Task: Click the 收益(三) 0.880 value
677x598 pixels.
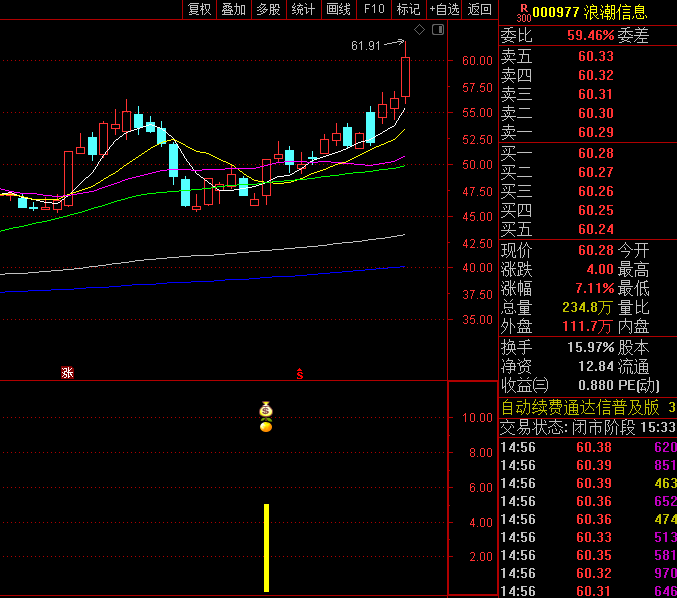Action: click(x=596, y=385)
